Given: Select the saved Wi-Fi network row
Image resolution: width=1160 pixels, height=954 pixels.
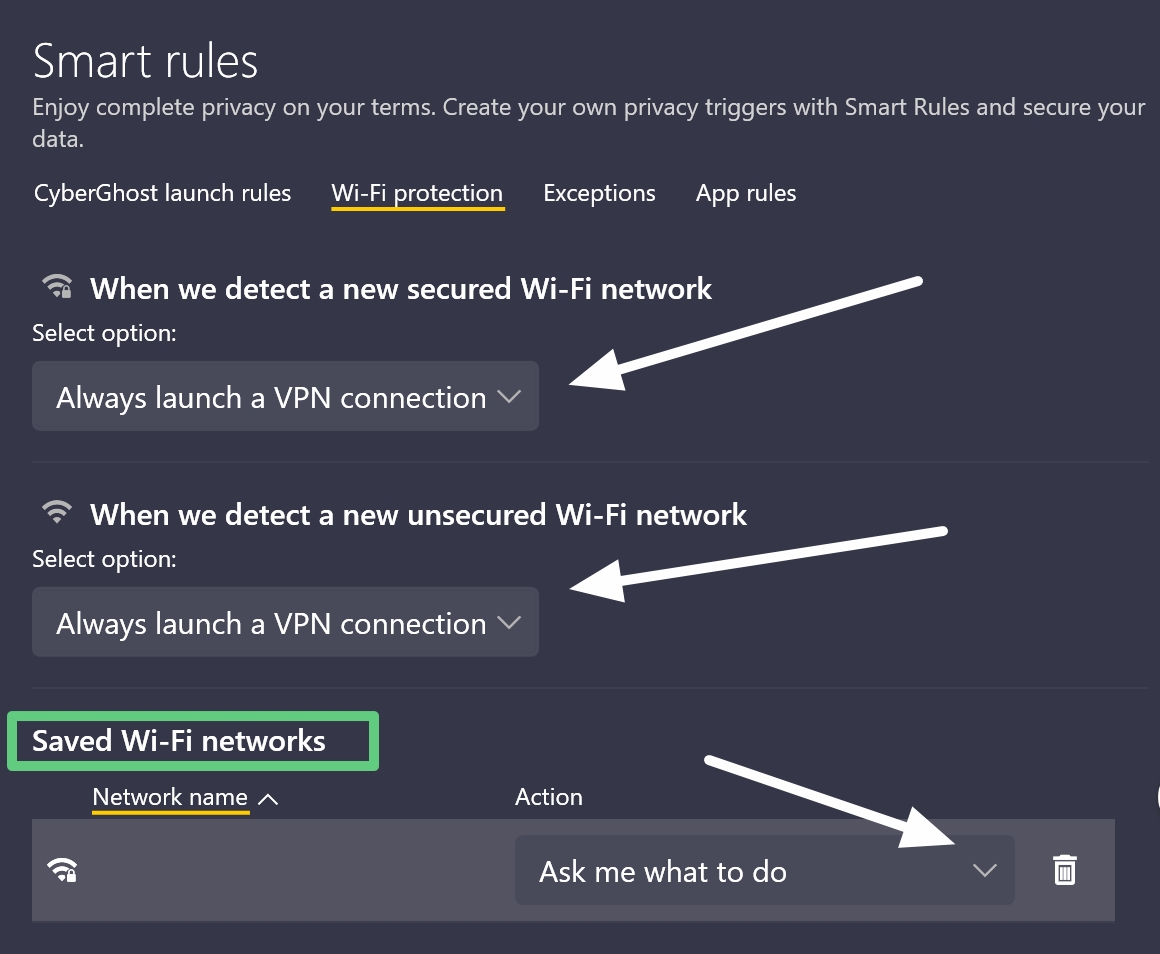Looking at the screenshot, I should click(x=300, y=870).
